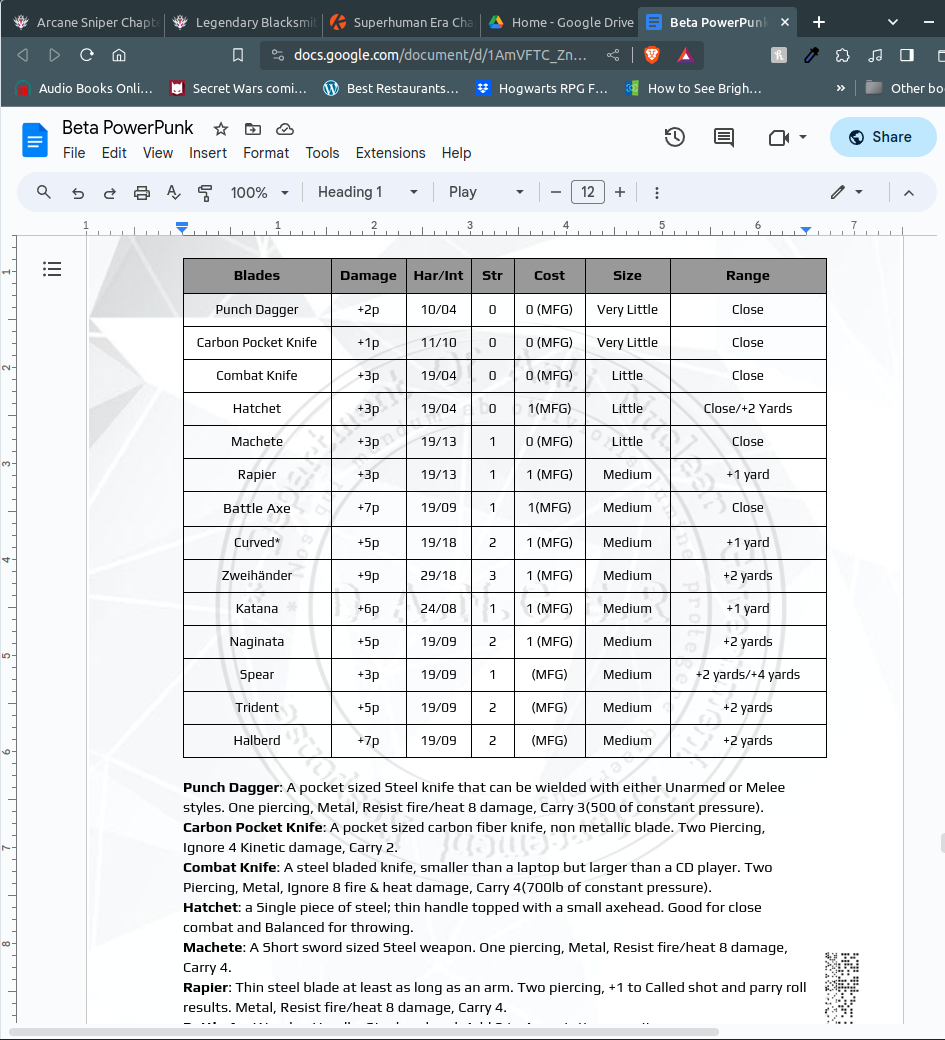This screenshot has width=945, height=1040.
Task: Increase font size with plus button
Action: pyautogui.click(x=620, y=192)
